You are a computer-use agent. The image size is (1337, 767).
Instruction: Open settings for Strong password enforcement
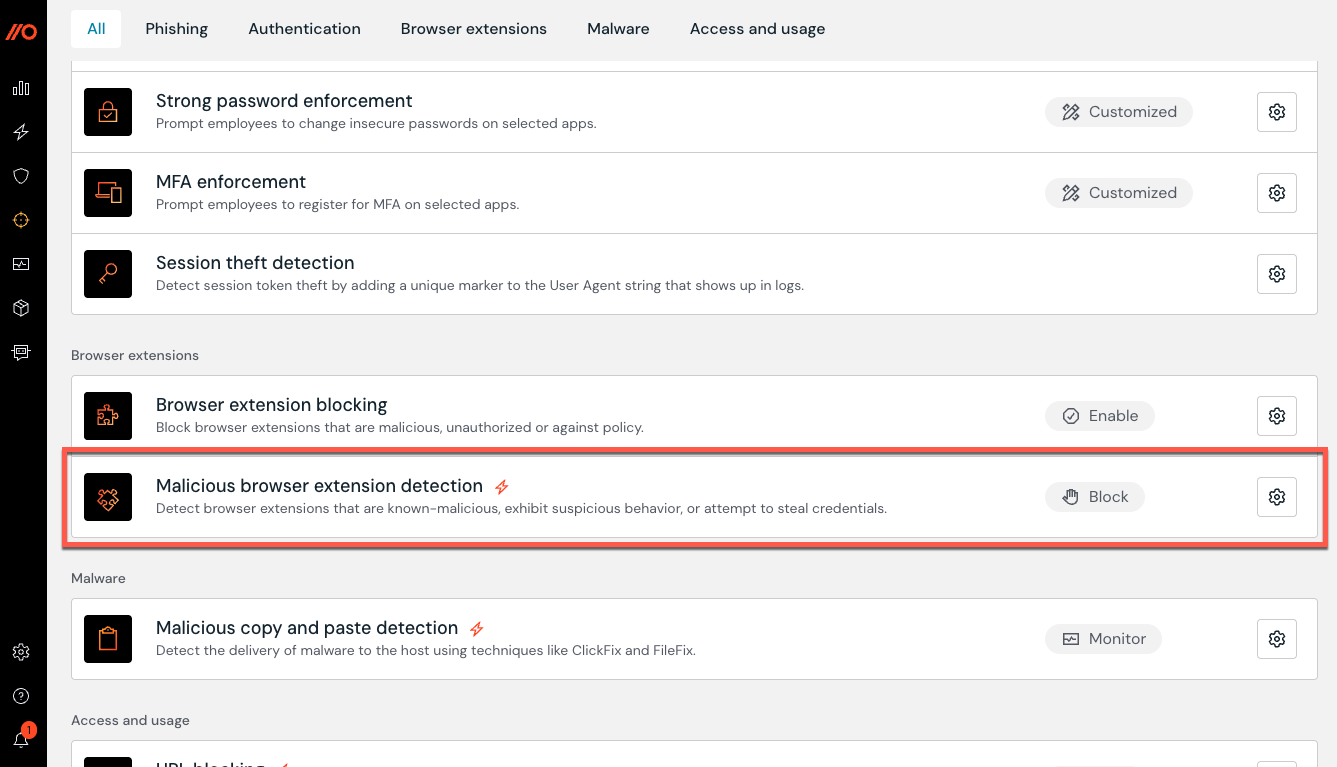tap(1276, 111)
